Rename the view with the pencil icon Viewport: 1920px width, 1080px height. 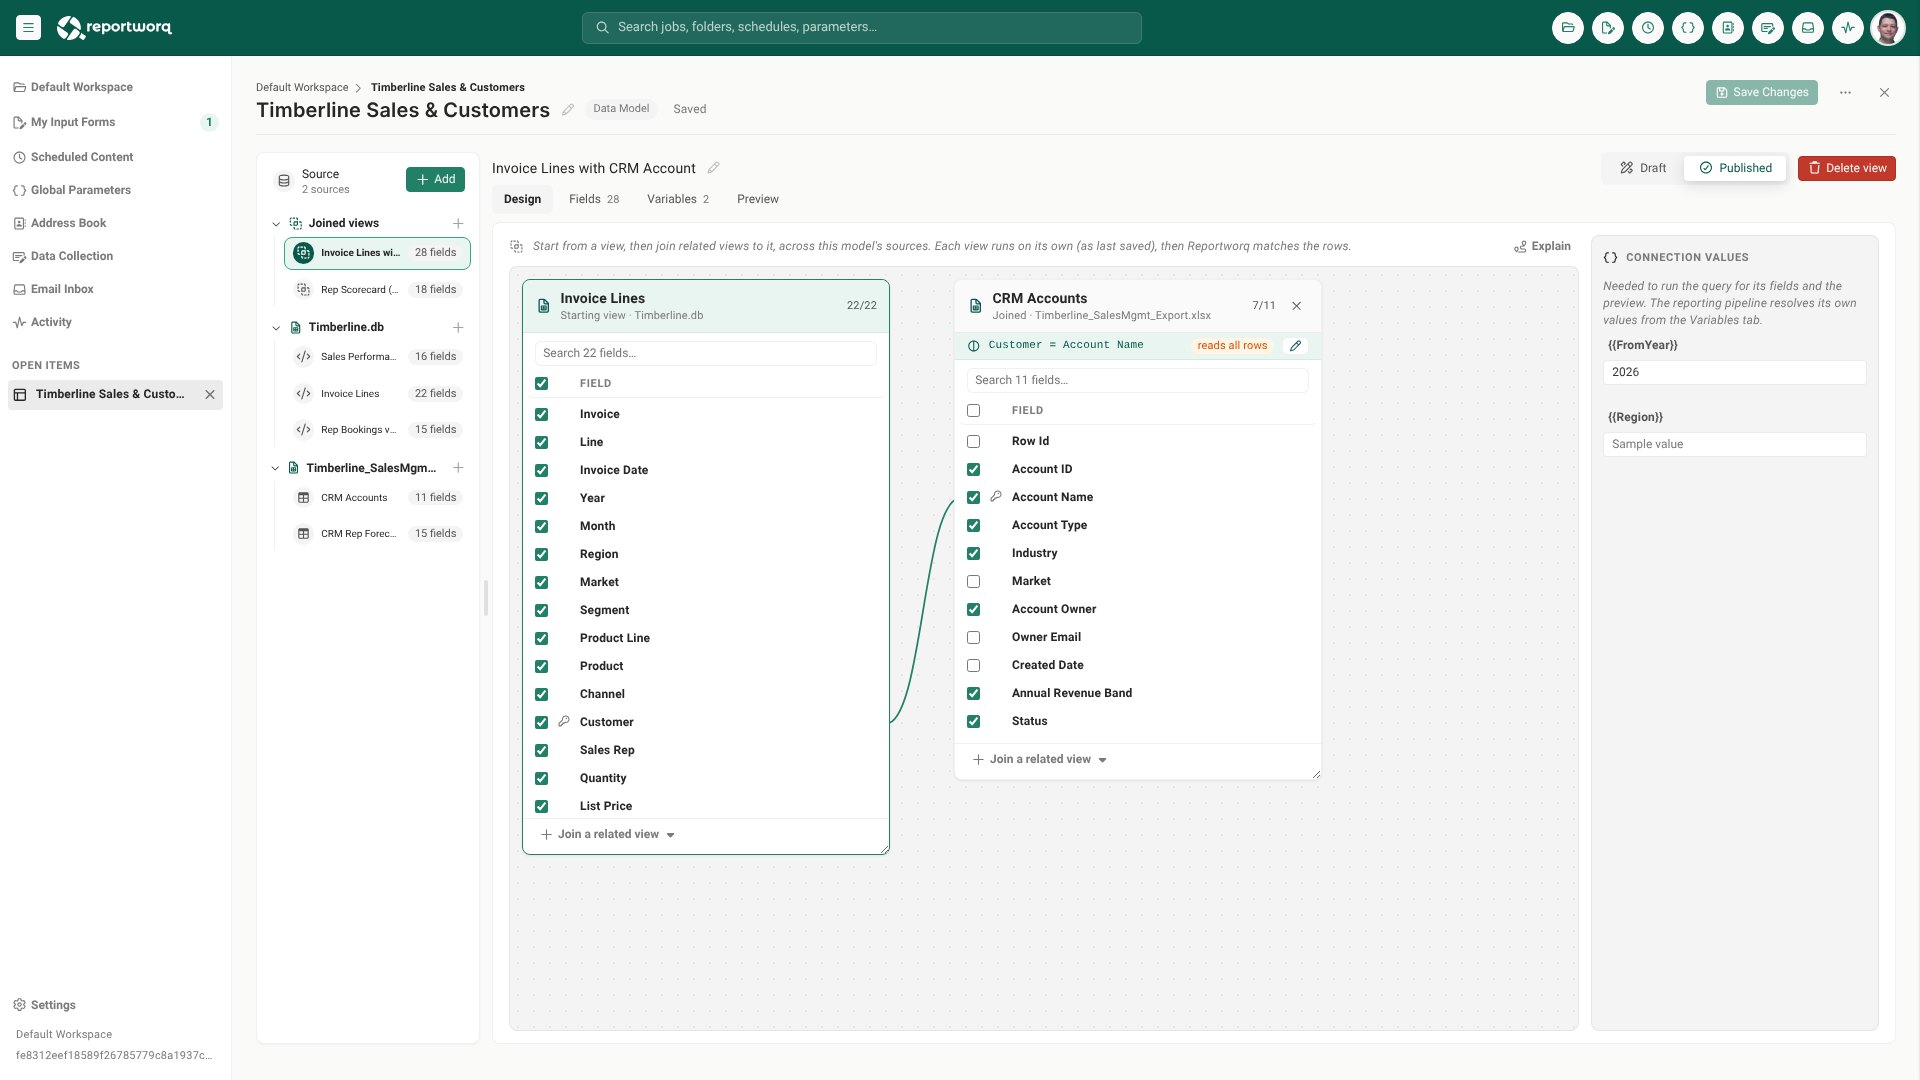pyautogui.click(x=713, y=168)
